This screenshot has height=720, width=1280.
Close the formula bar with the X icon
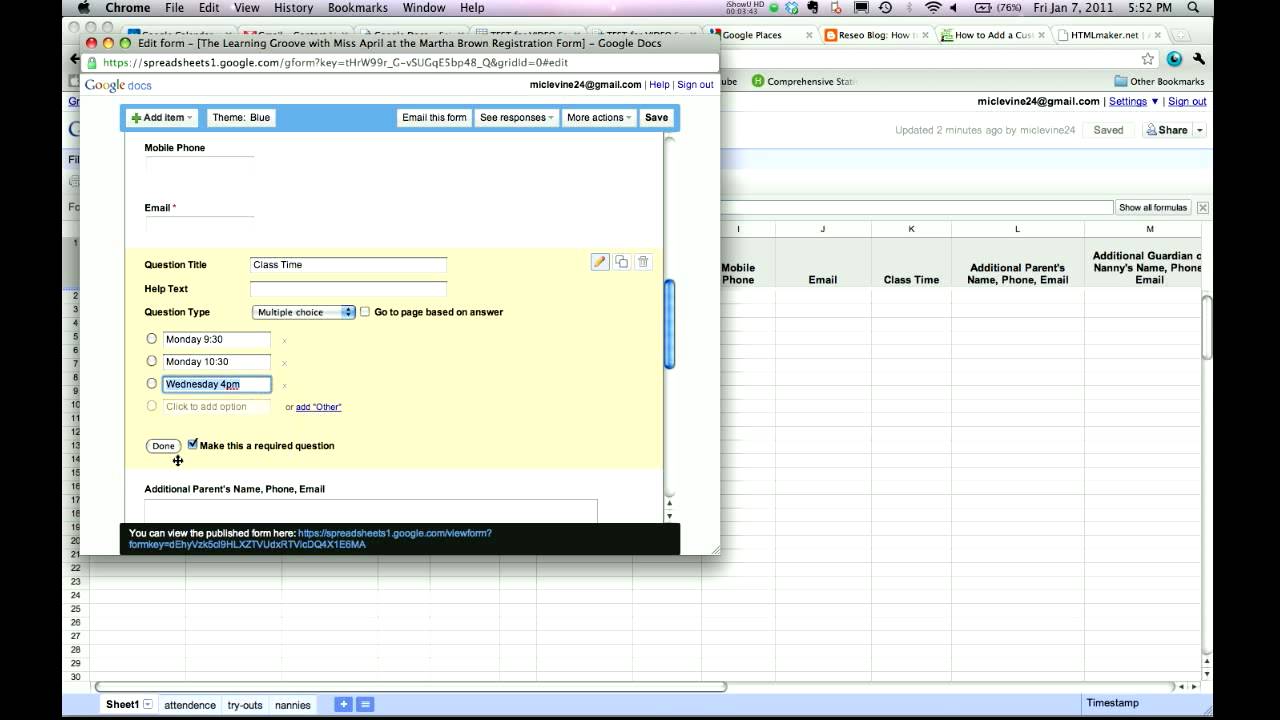[x=1202, y=208]
